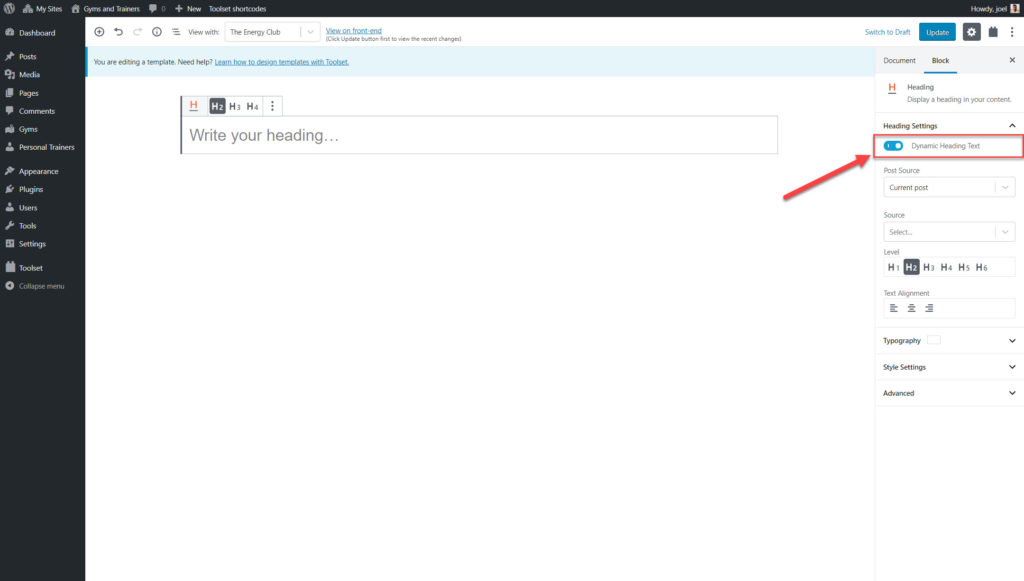The width and height of the screenshot is (1024, 581).
Task: Align heading text center
Action: [x=911, y=308]
